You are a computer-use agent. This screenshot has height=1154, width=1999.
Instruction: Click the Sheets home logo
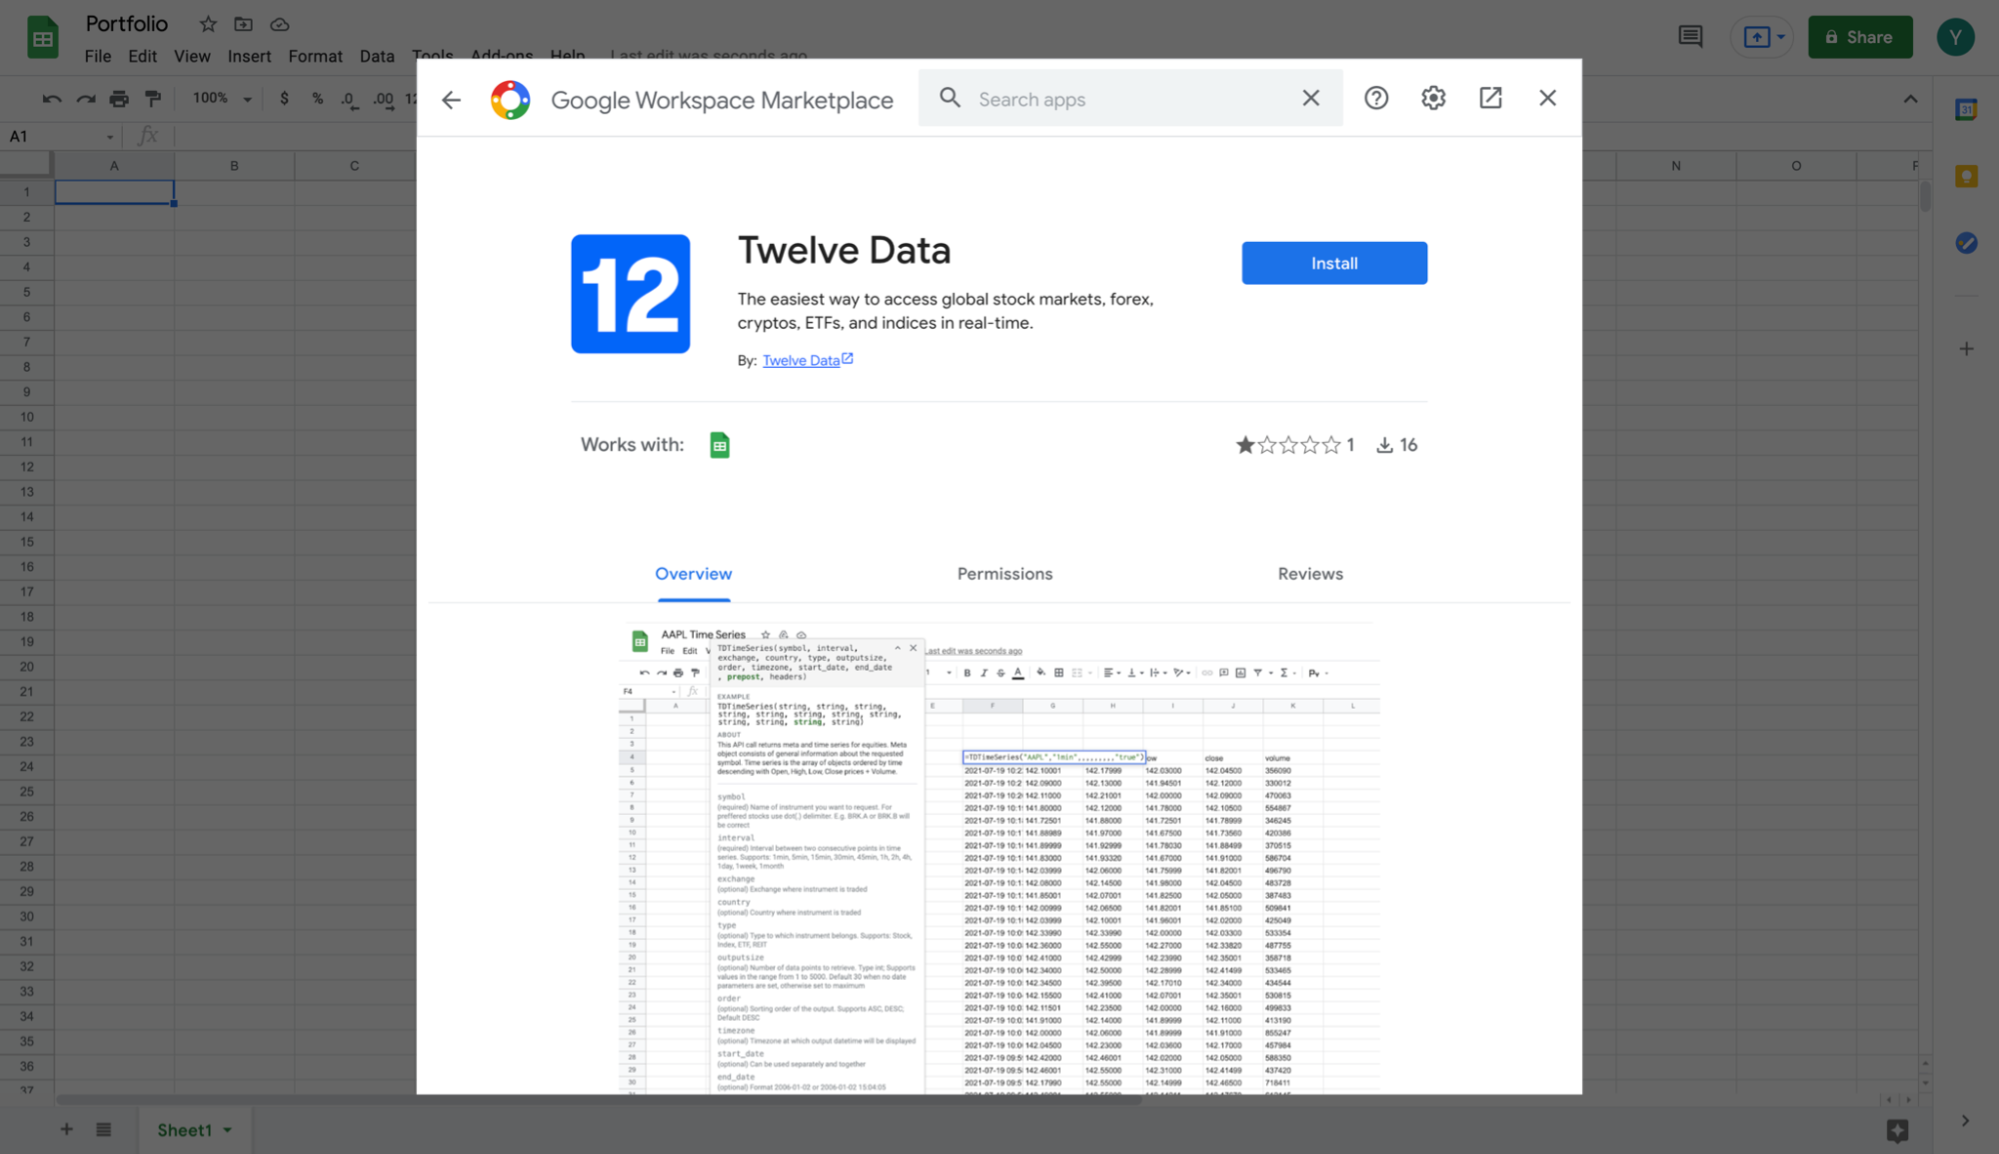(x=42, y=36)
